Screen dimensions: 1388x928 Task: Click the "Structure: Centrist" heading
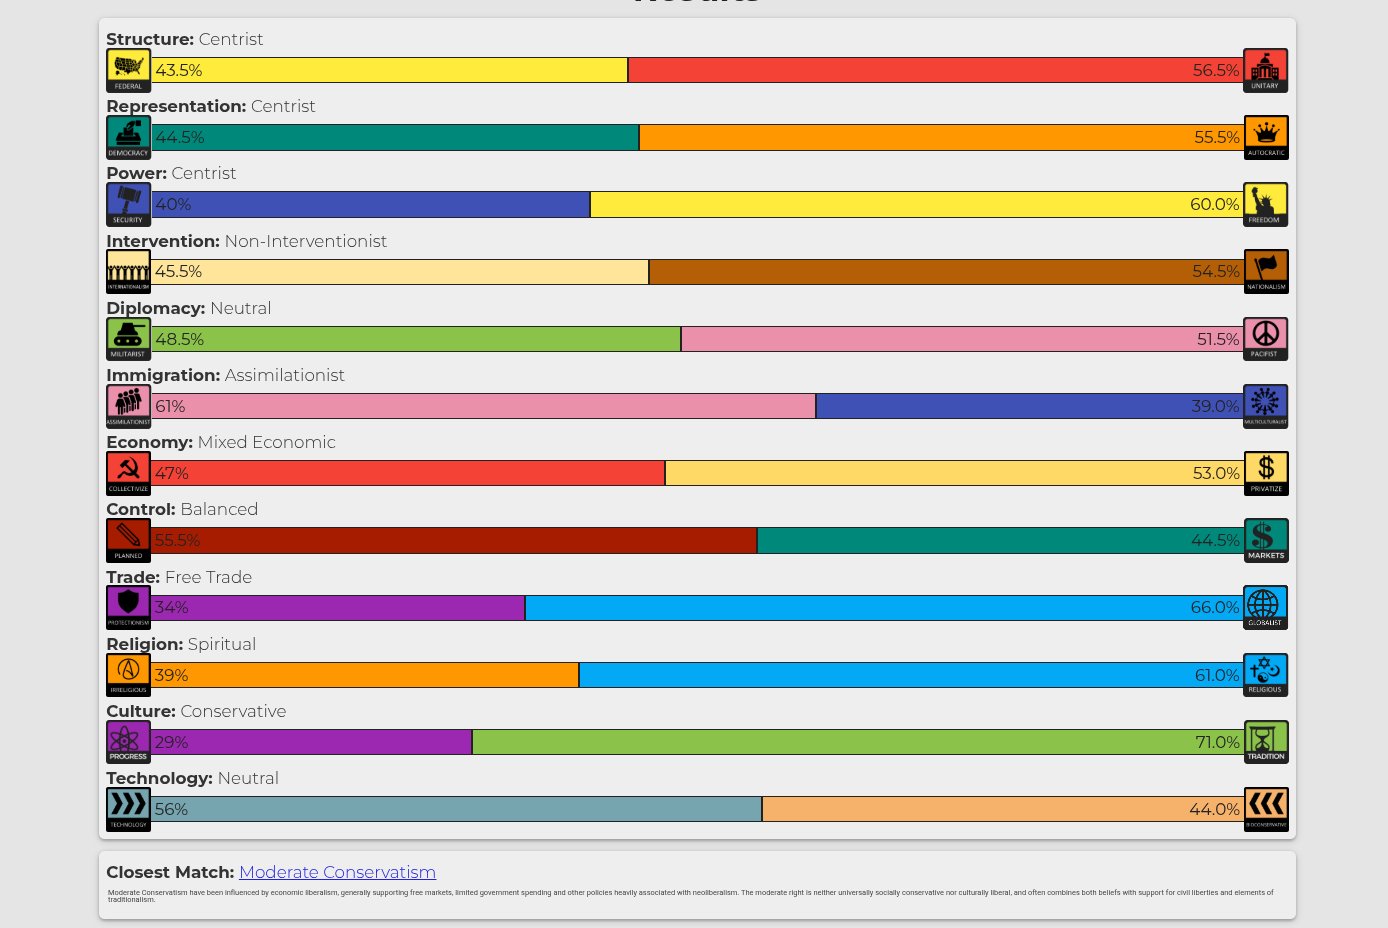185,39
